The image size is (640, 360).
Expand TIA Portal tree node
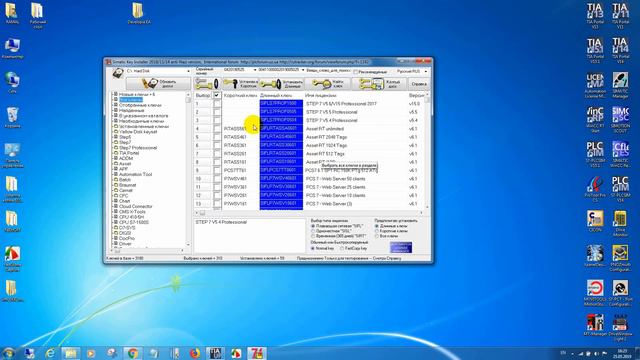[x=116, y=153]
